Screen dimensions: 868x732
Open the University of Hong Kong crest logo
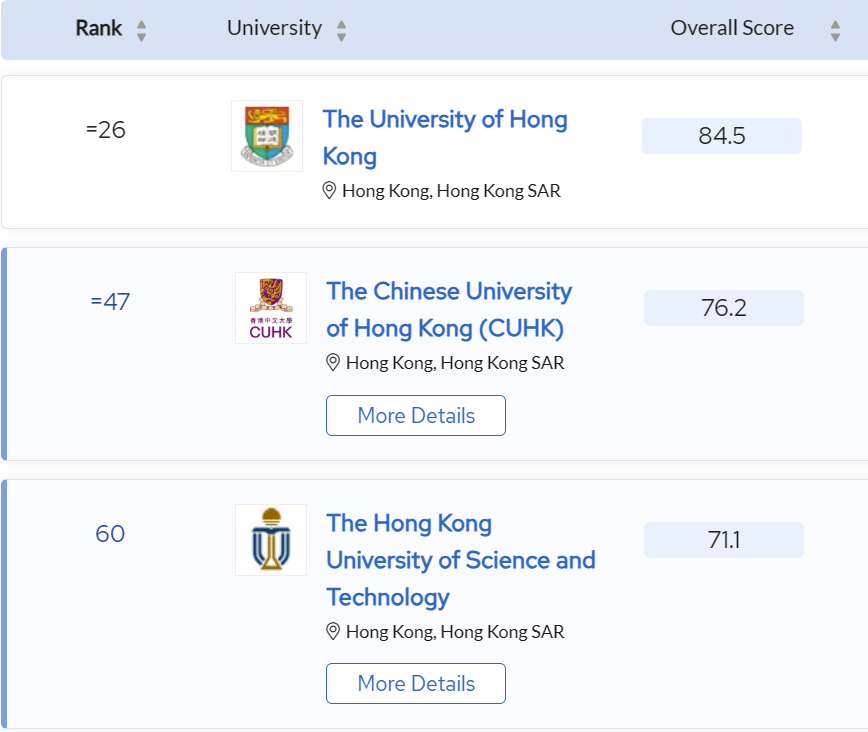click(267, 136)
